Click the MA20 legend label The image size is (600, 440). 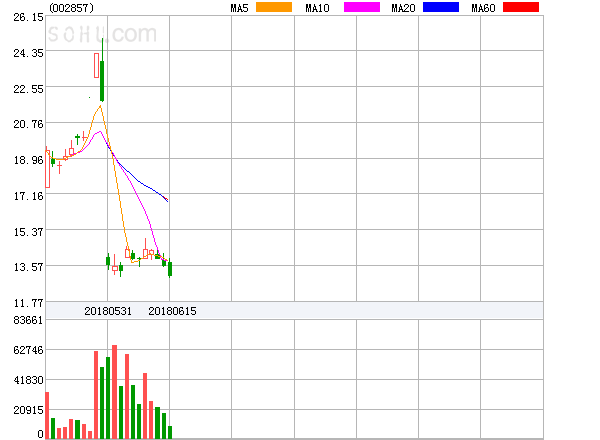pyautogui.click(x=403, y=8)
